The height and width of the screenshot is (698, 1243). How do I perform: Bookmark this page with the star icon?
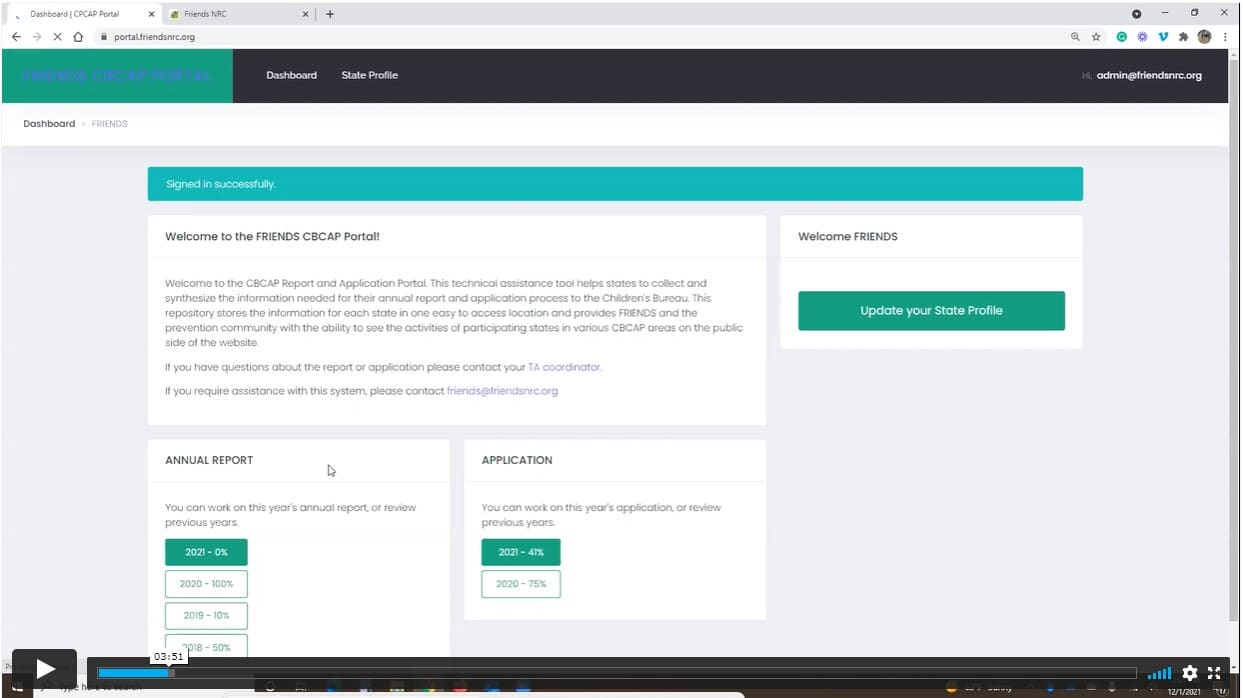(x=1096, y=36)
